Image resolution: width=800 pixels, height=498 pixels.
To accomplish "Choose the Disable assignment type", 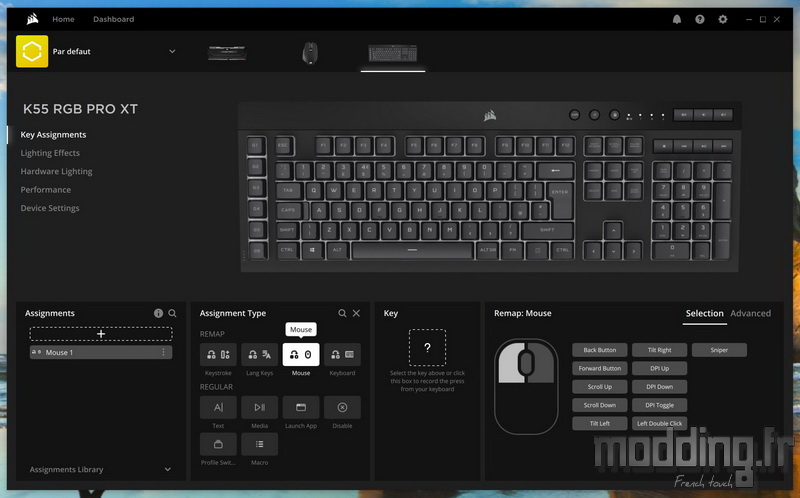I will pos(342,407).
